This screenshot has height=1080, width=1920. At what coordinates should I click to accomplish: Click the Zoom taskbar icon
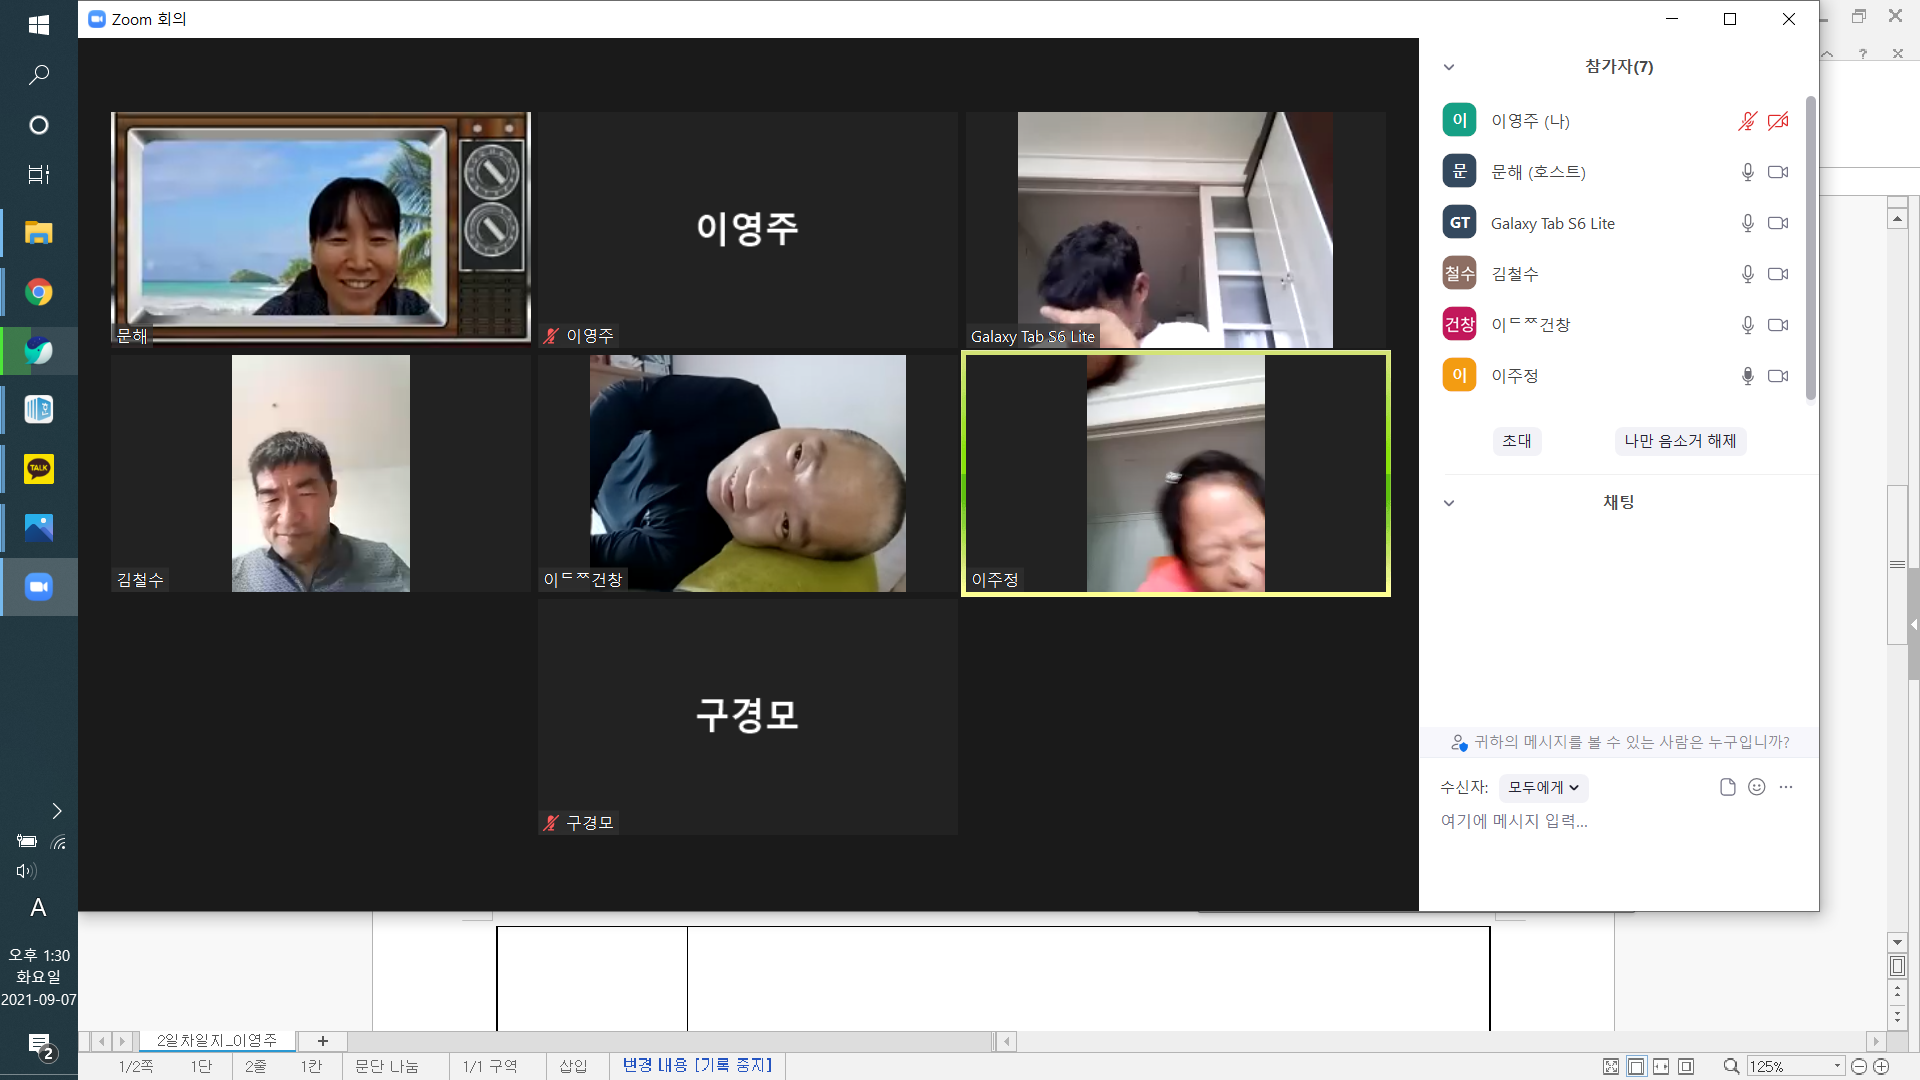39,587
